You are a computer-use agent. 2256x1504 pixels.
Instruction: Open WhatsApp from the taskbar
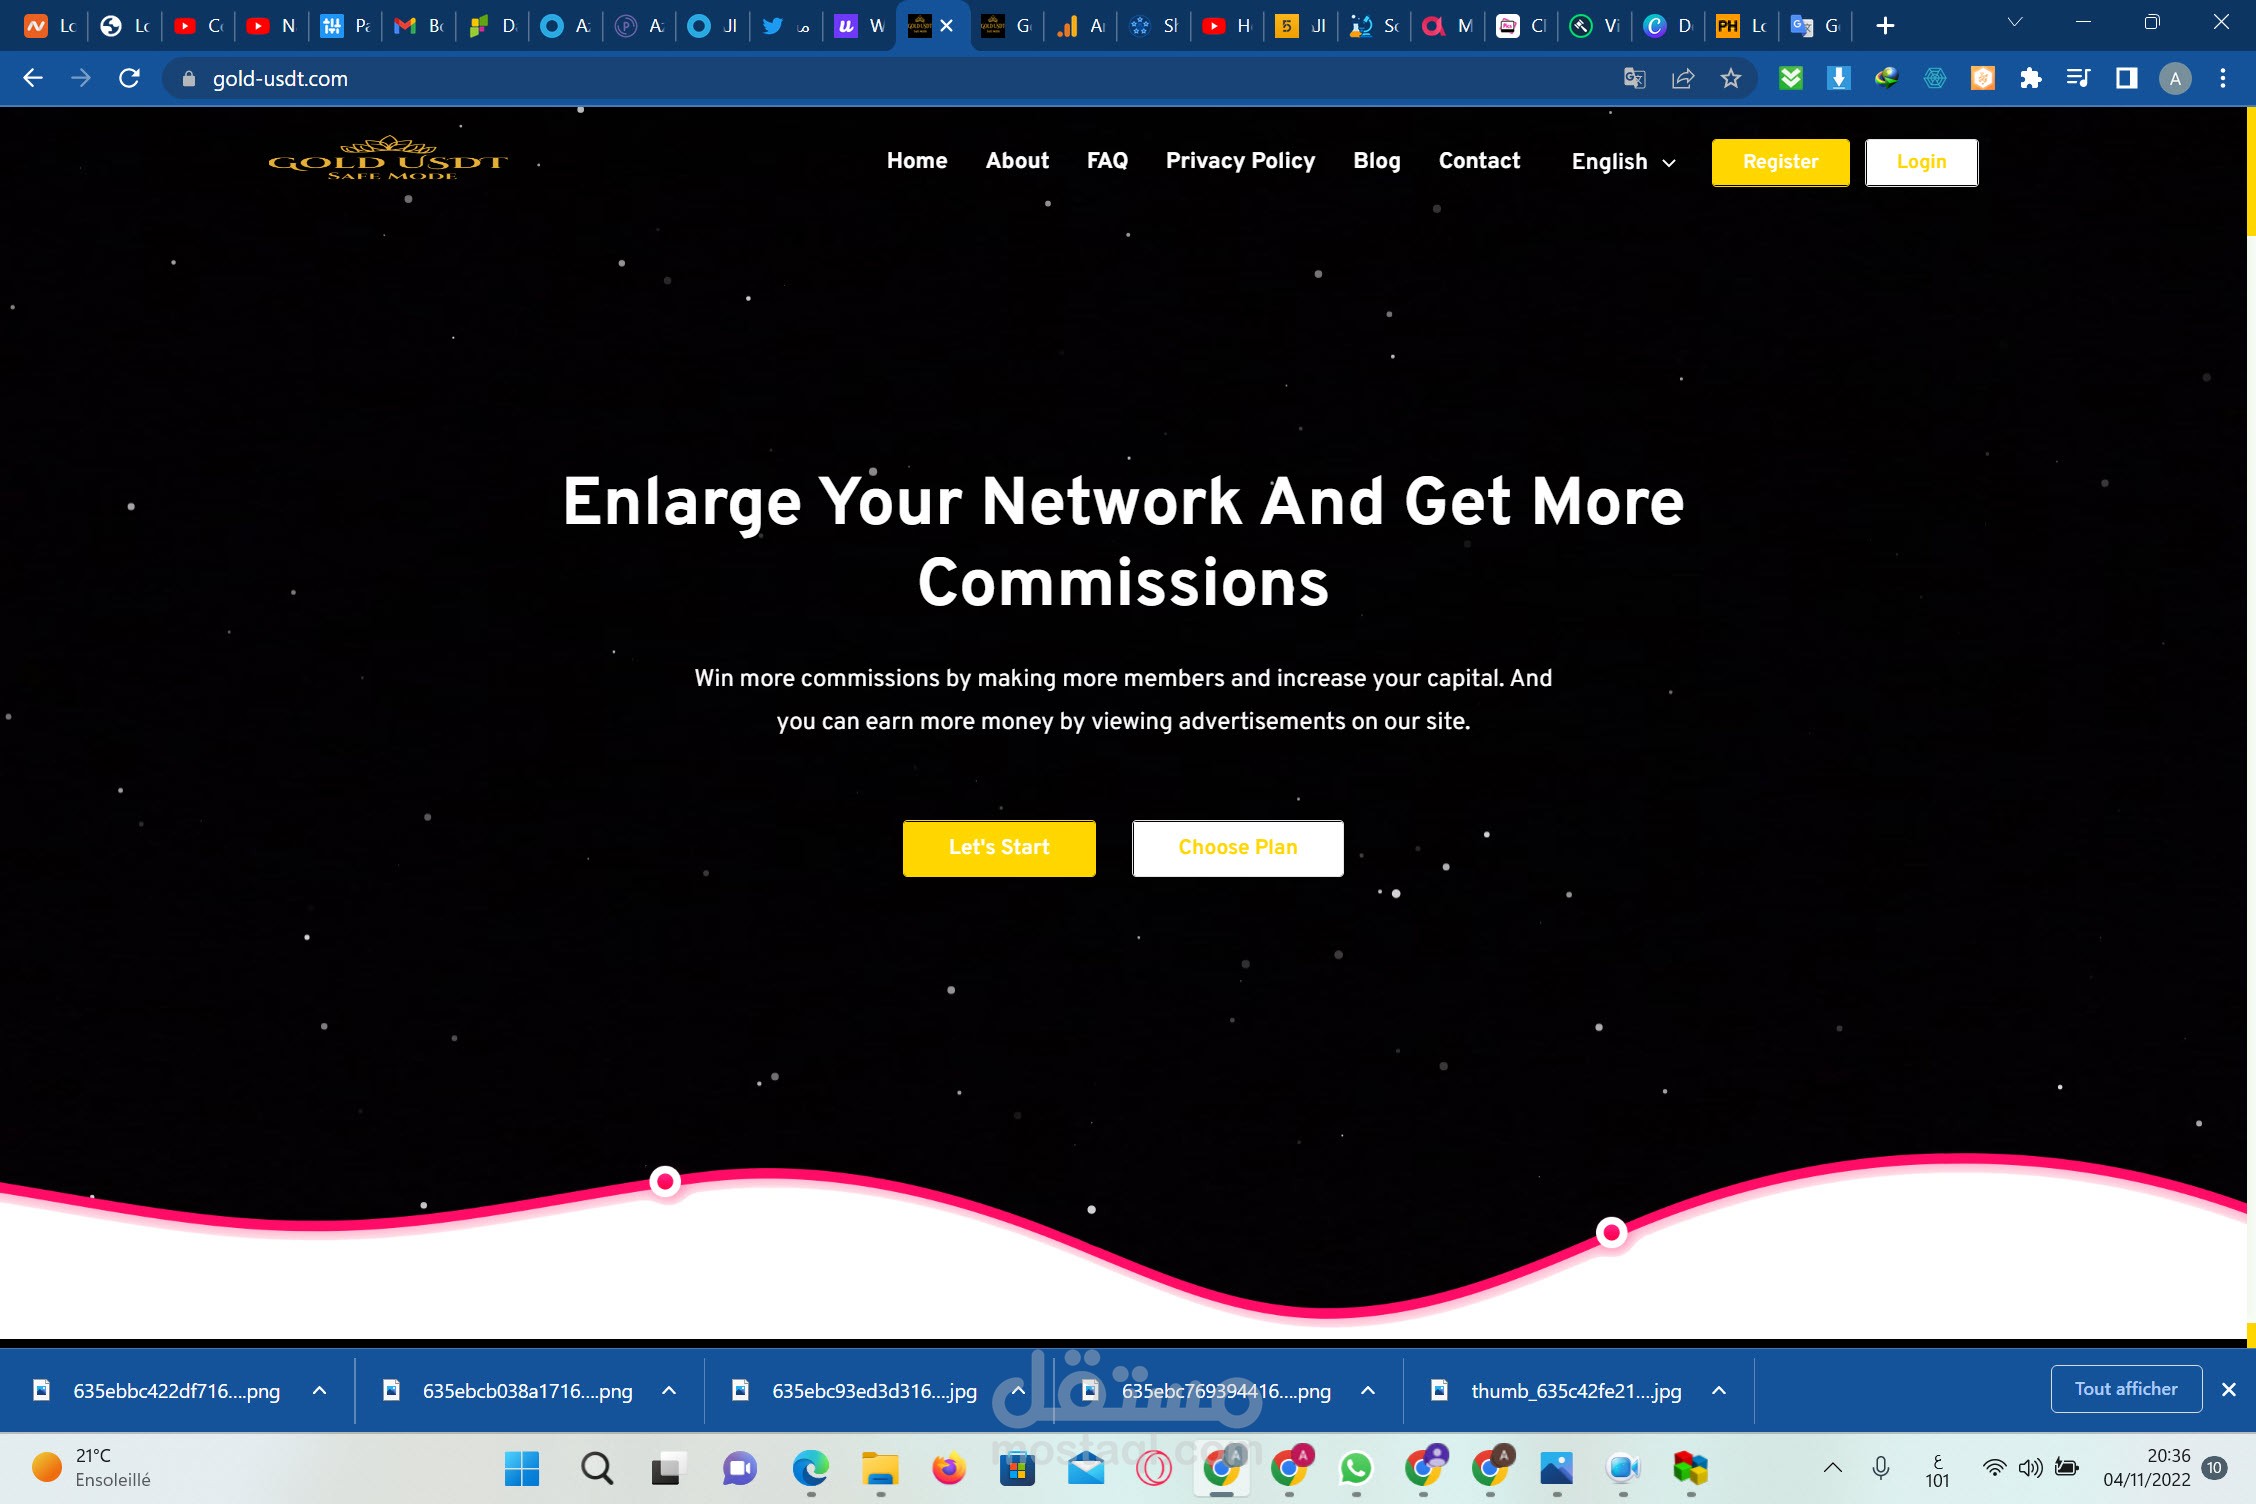1355,1468
